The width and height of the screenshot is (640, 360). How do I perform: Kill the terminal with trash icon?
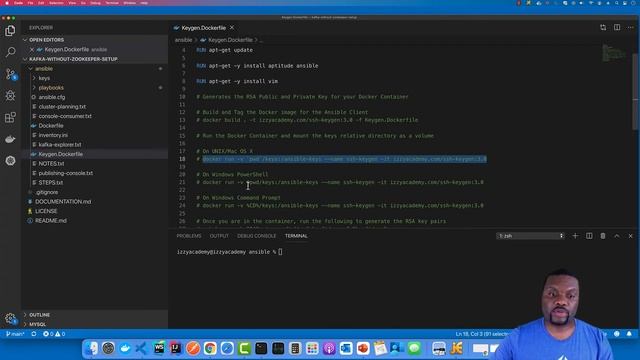point(603,236)
